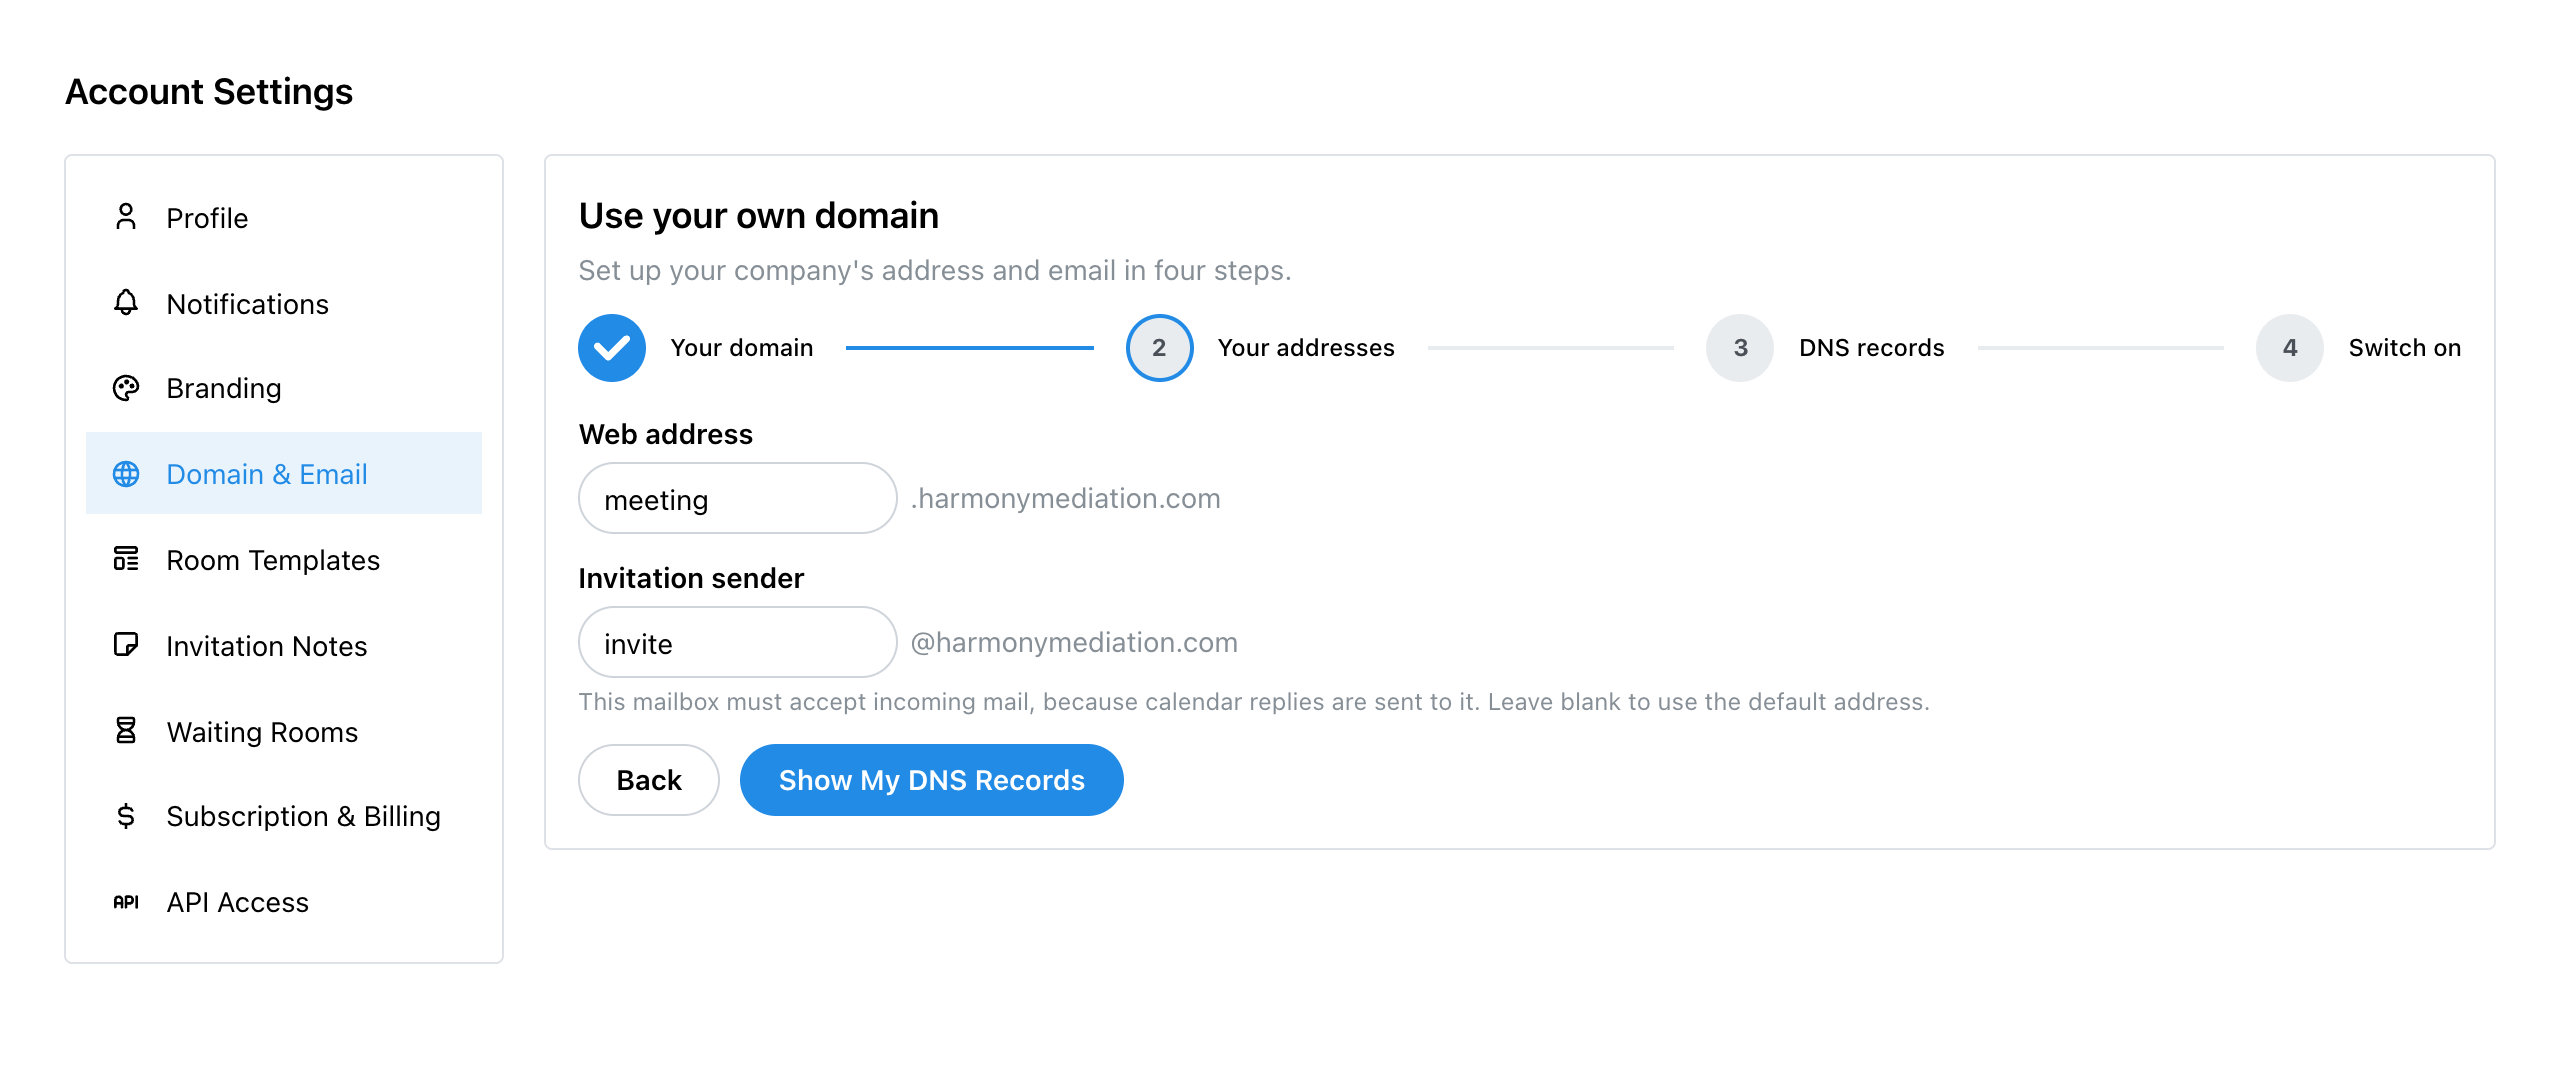Click the 'Switch on' step label
2560x1092 pixels.
tap(2405, 348)
